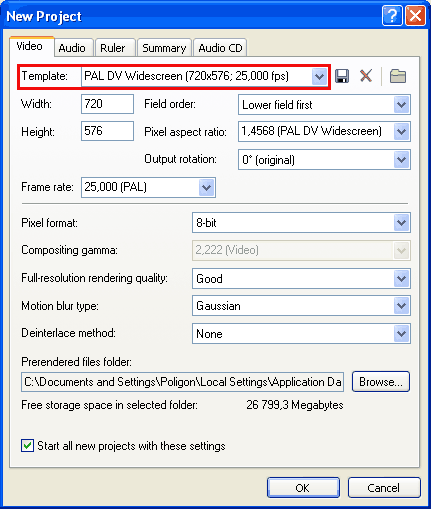Save the current template with the floppy icon
This screenshot has height=509, width=431.
pyautogui.click(x=342, y=76)
